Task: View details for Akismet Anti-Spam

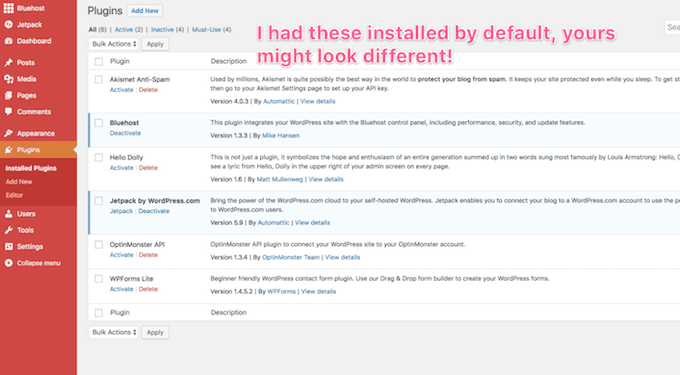Action: (x=318, y=101)
